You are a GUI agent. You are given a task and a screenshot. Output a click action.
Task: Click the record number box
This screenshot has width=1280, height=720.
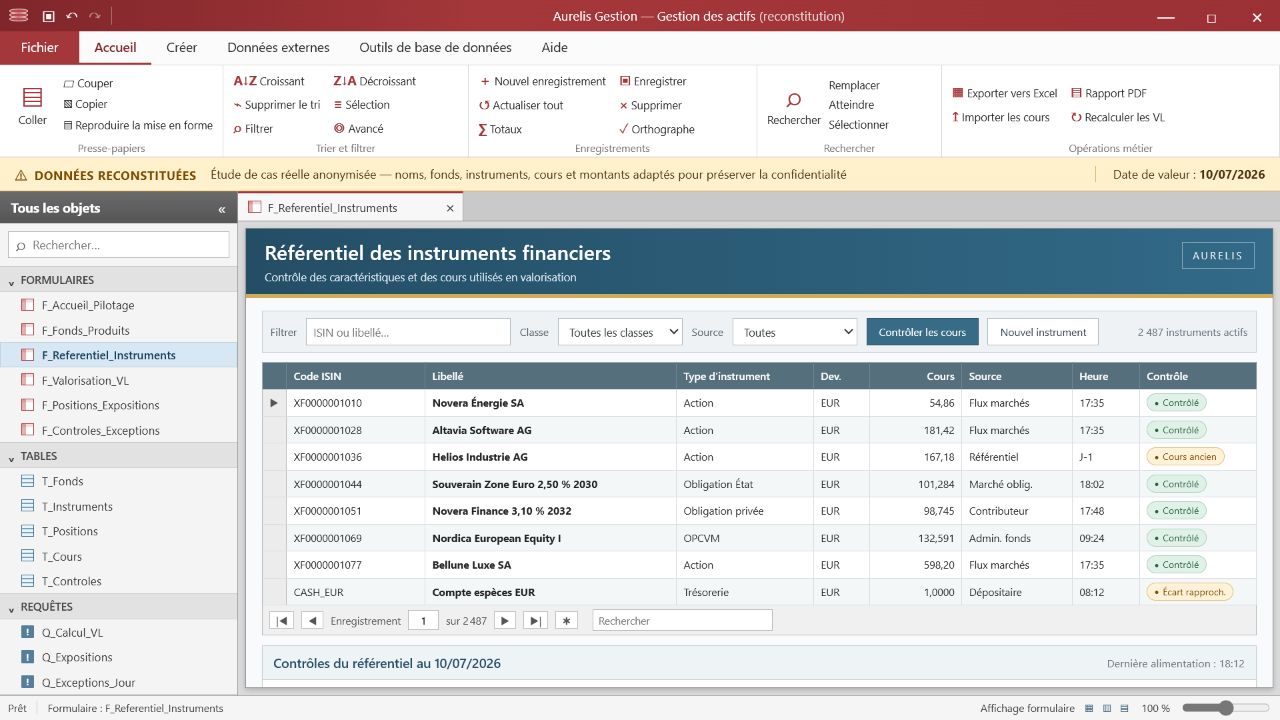point(423,621)
